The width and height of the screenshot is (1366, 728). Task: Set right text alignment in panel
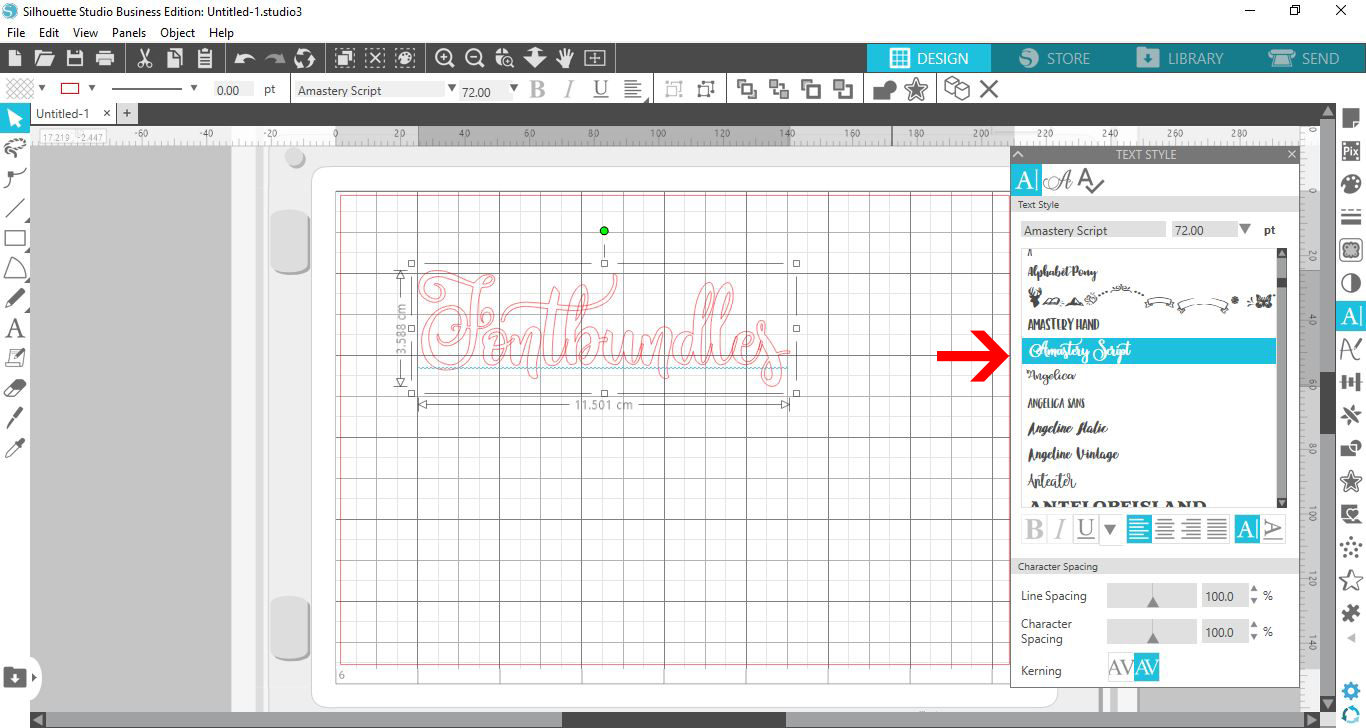pyautogui.click(x=1191, y=529)
